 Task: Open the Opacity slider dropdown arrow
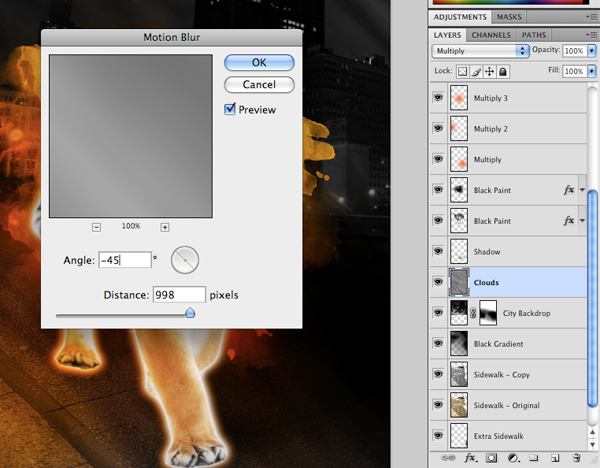592,51
